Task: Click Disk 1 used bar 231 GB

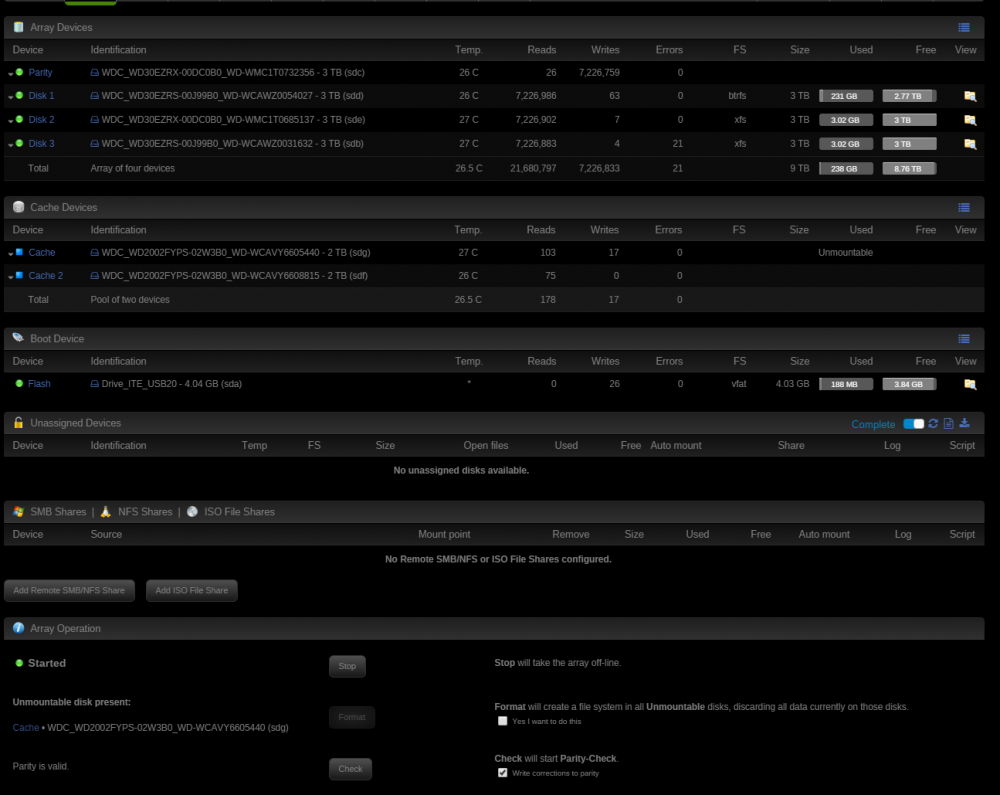Action: pos(846,96)
